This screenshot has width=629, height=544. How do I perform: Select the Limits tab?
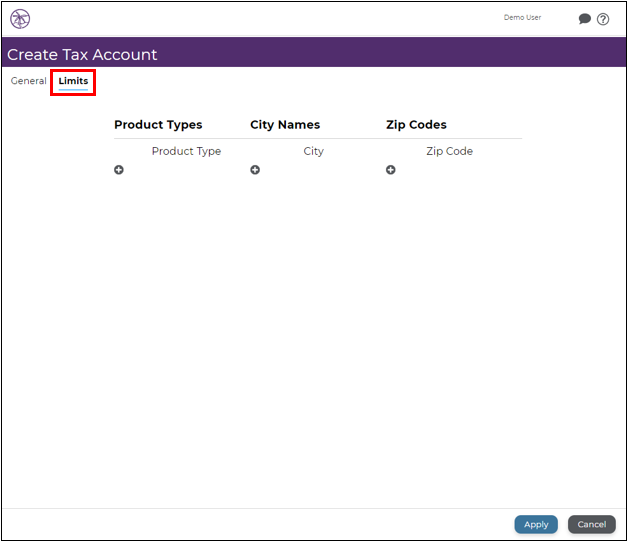click(x=73, y=81)
